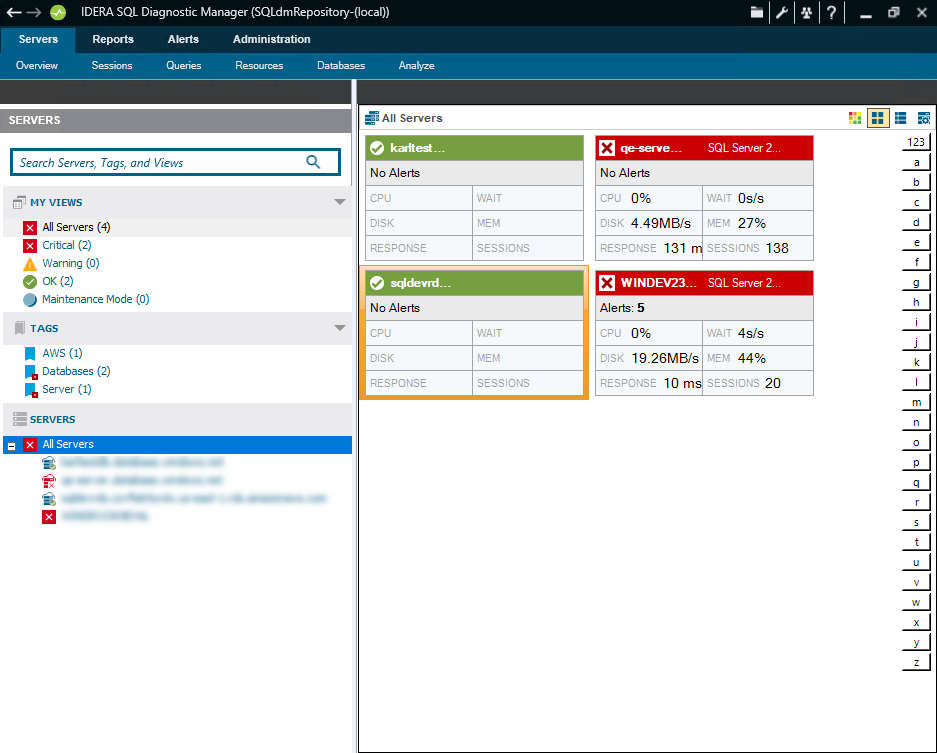Click the search magnifier icon

coord(313,162)
